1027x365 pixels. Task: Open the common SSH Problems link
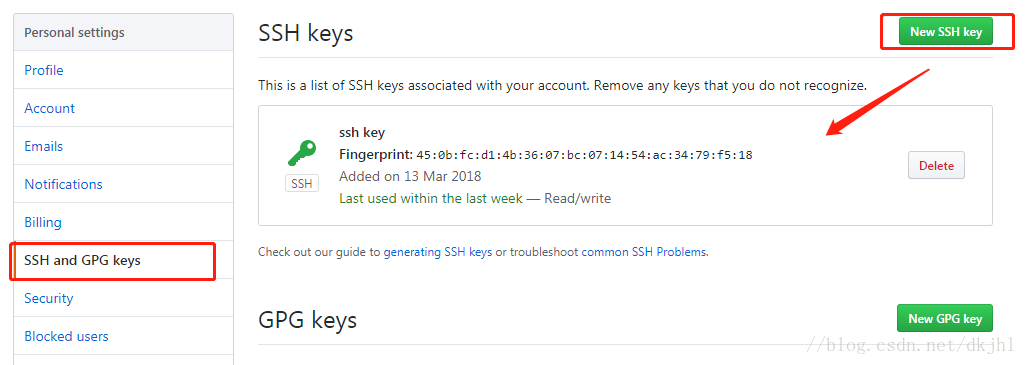click(644, 252)
